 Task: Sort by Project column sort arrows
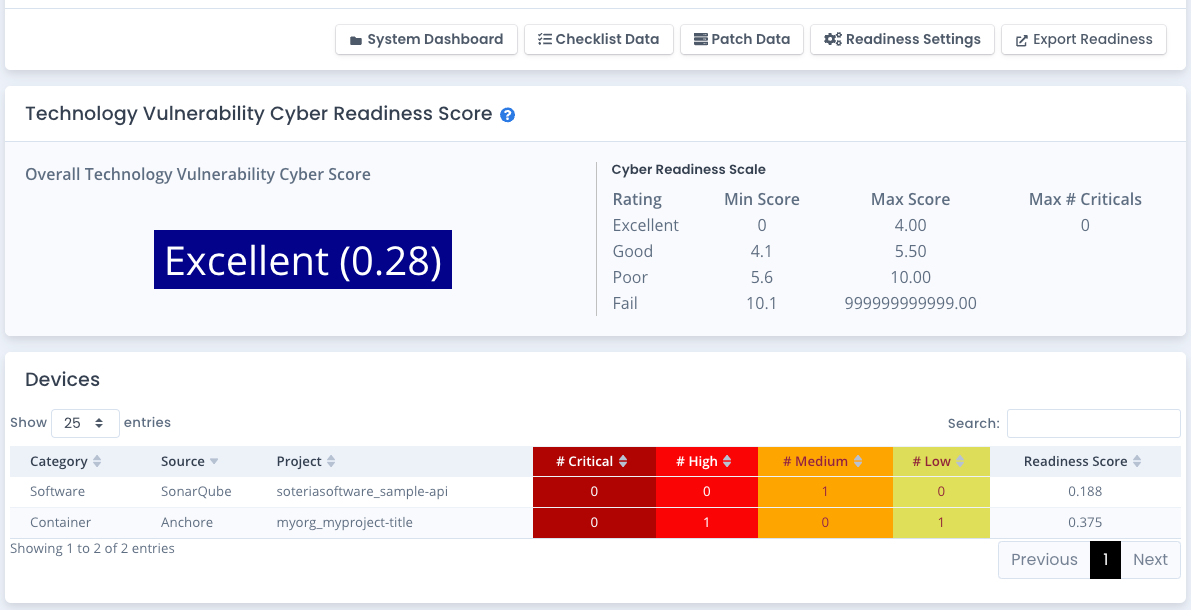point(331,461)
